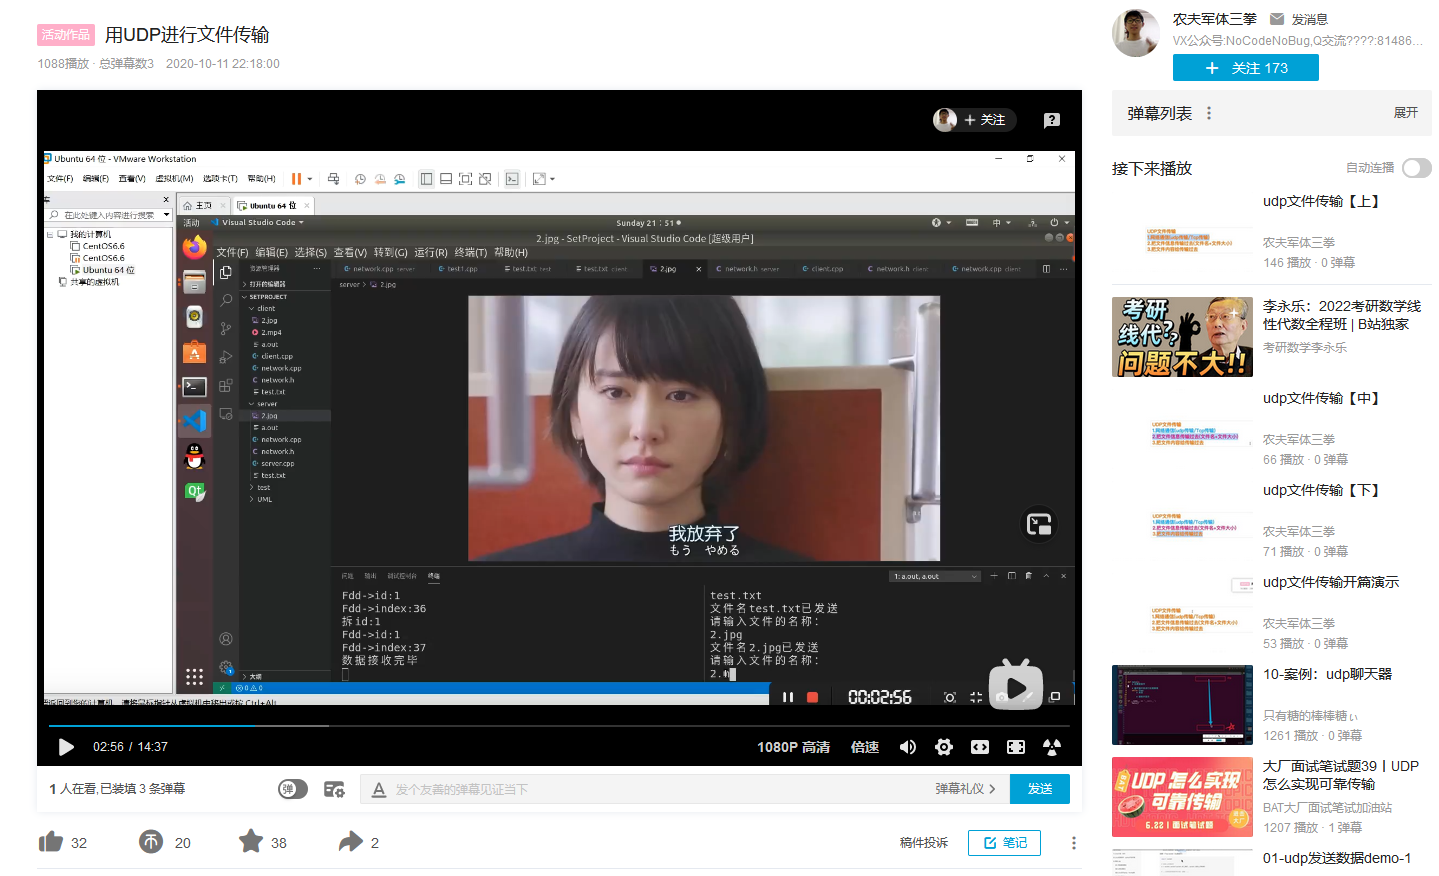This screenshot has width=1439, height=876.
Task: Open recommended video udp文件传输【上】
Action: 1322,201
